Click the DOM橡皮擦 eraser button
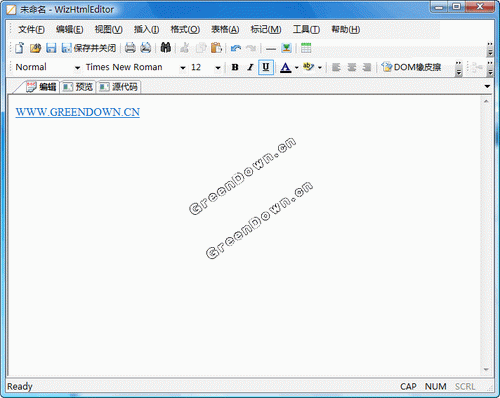This screenshot has height=398, width=500. click(412, 67)
